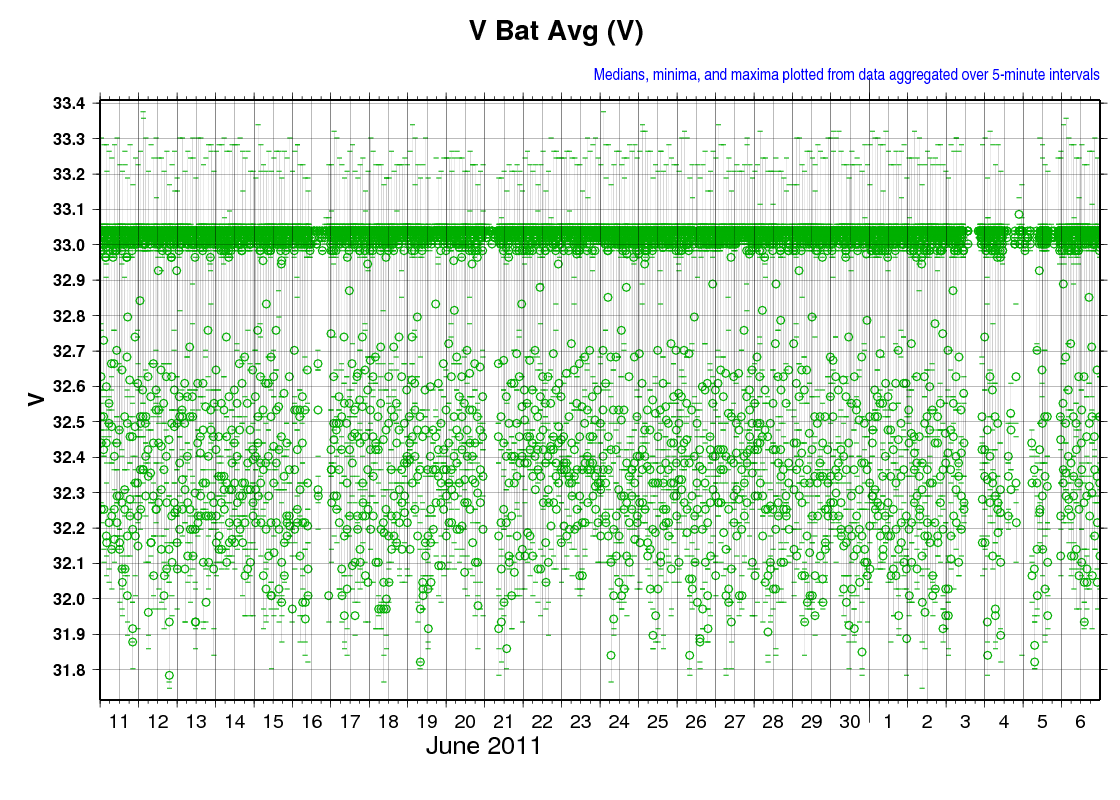Click the y-axis unit label V
This screenshot has height=800, width=1120.
click(36, 399)
